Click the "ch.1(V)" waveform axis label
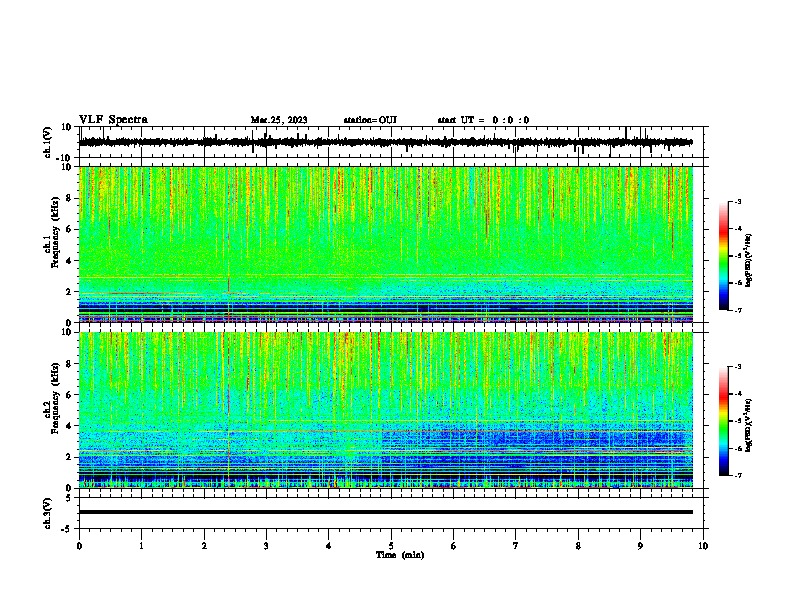This screenshot has height=612, width=792. click(x=48, y=142)
